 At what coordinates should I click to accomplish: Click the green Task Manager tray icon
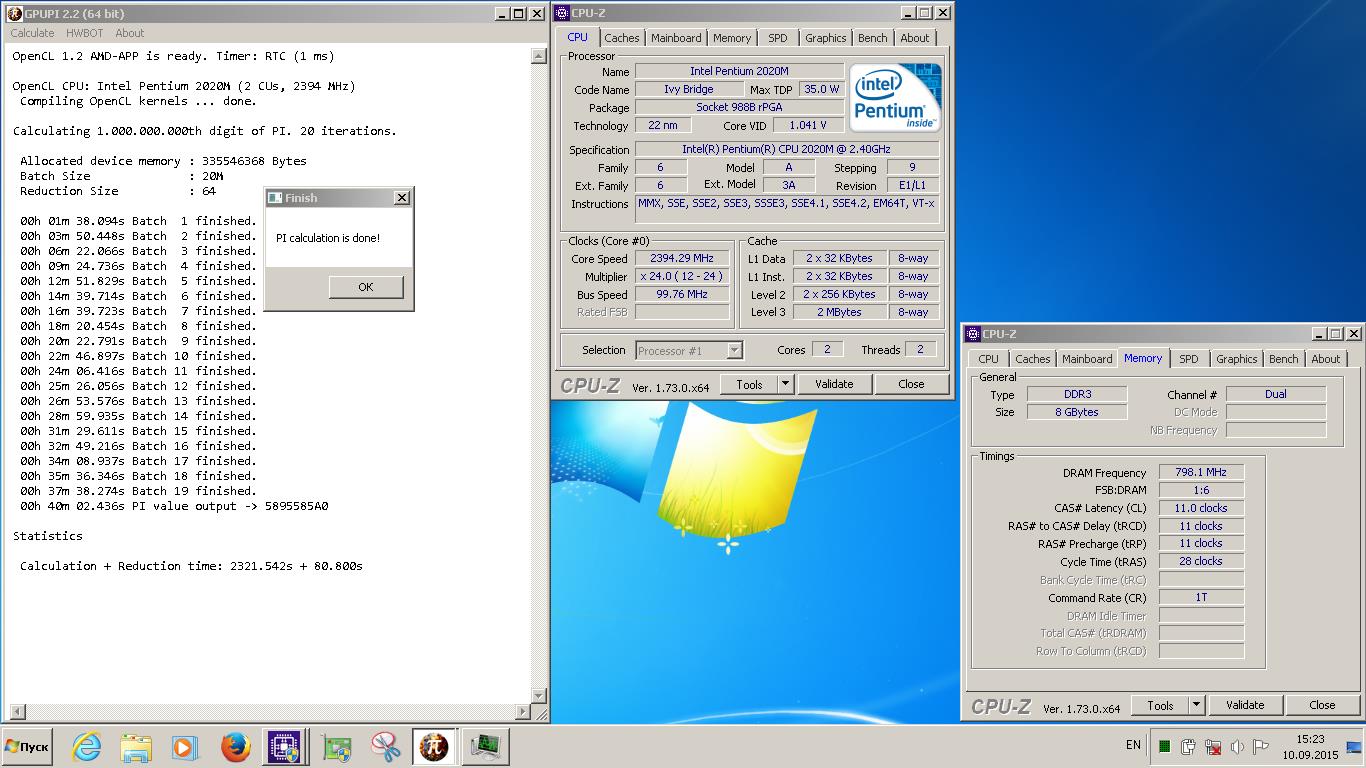(x=1165, y=746)
